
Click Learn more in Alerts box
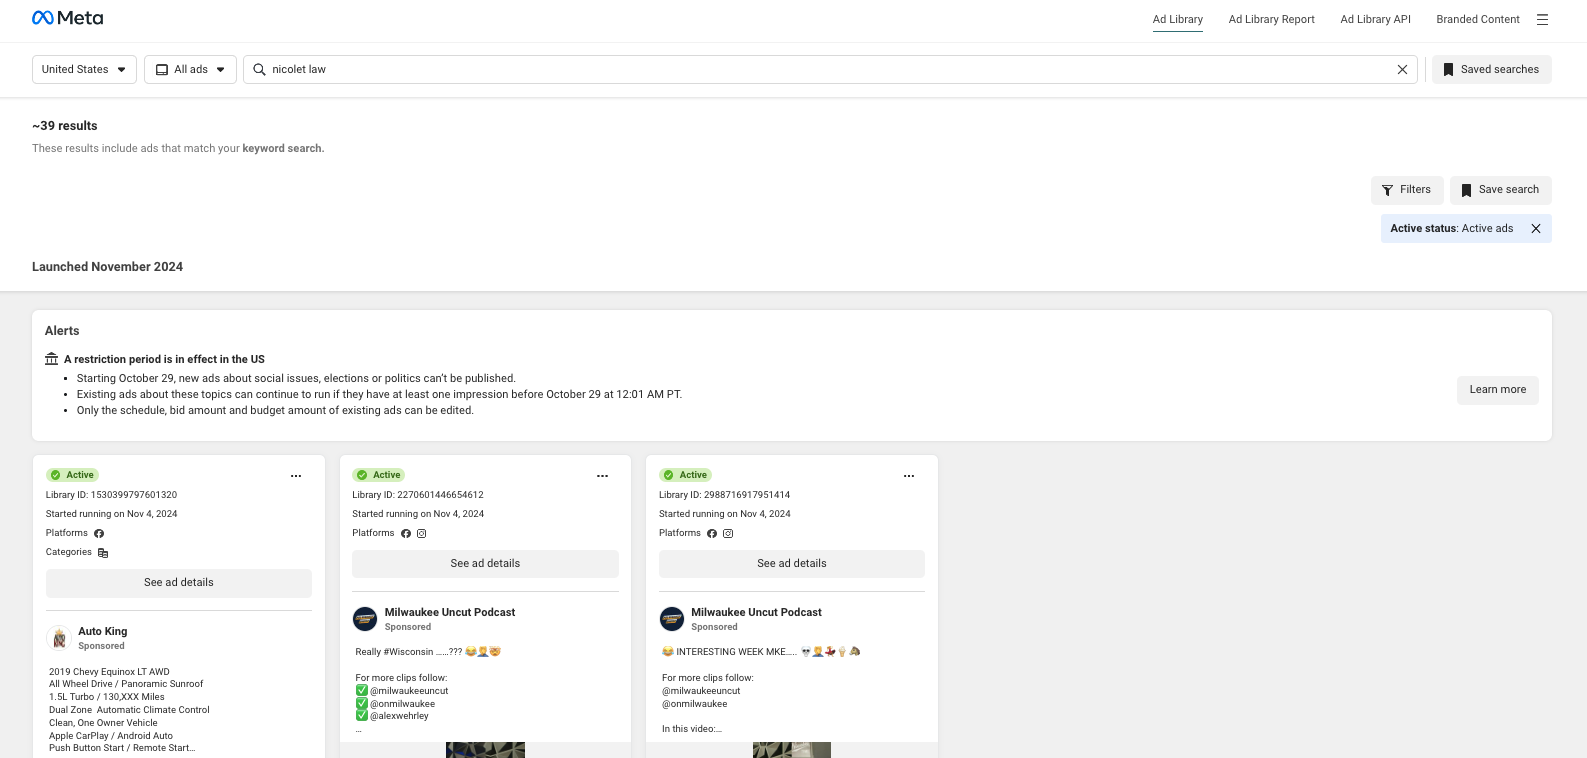(x=1497, y=390)
